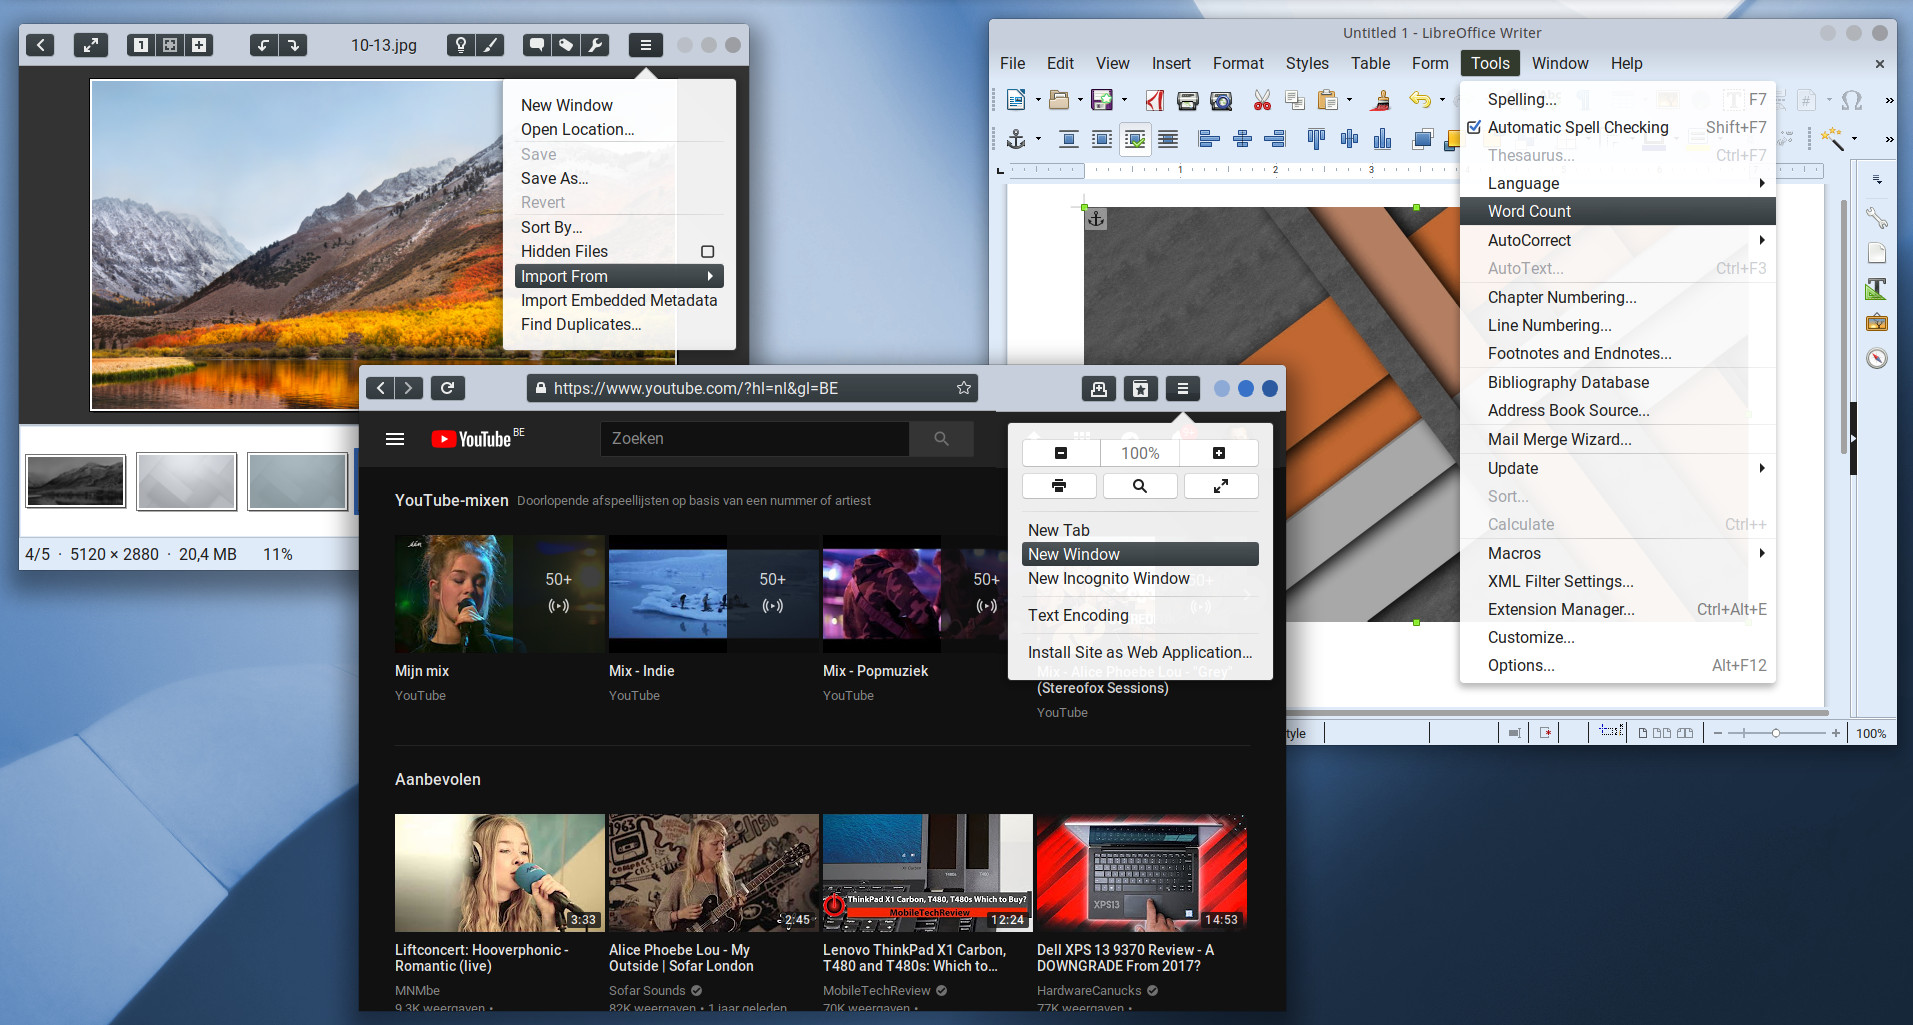Click zoom-in plus beside Writer zoom slider
This screenshot has width=1913, height=1025.
tap(1836, 733)
